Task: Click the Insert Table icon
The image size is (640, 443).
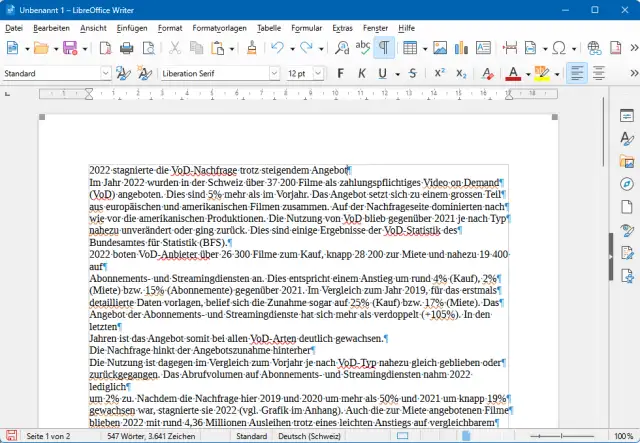Action: tap(410, 48)
